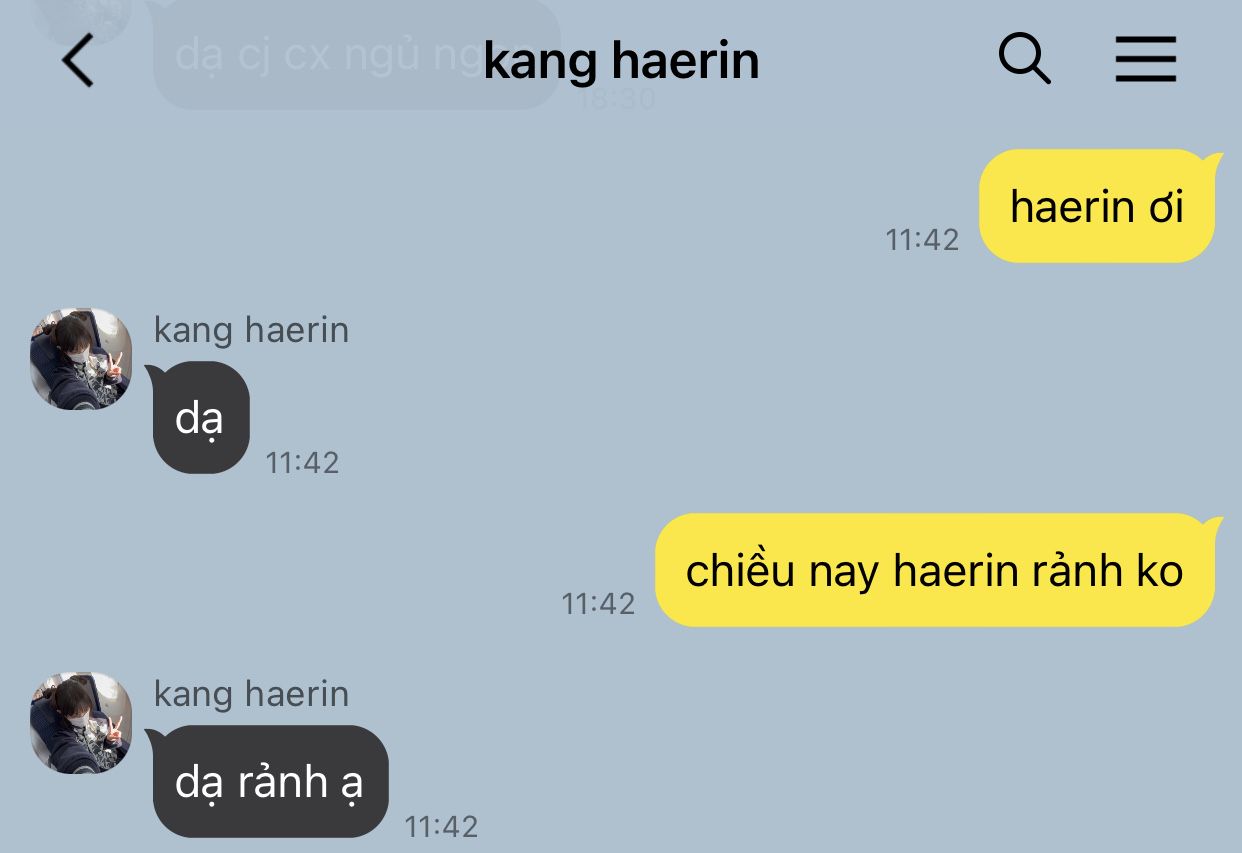Tap empty chat background below 'haerin ơi' bubble
Image resolution: width=1242 pixels, height=853 pixels.
coord(700,400)
